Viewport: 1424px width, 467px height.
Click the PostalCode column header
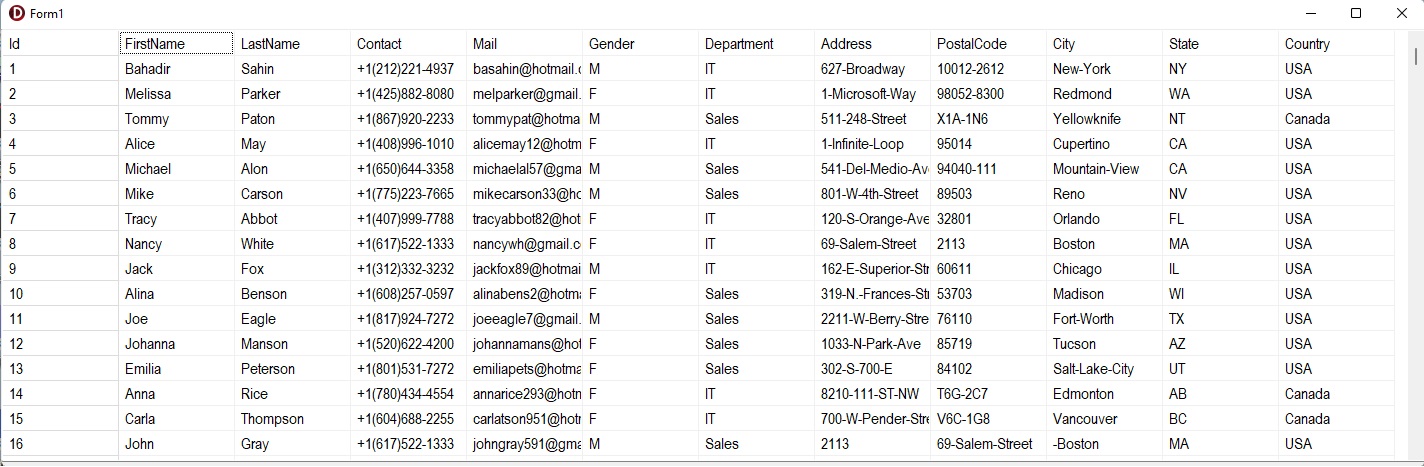(x=988, y=43)
